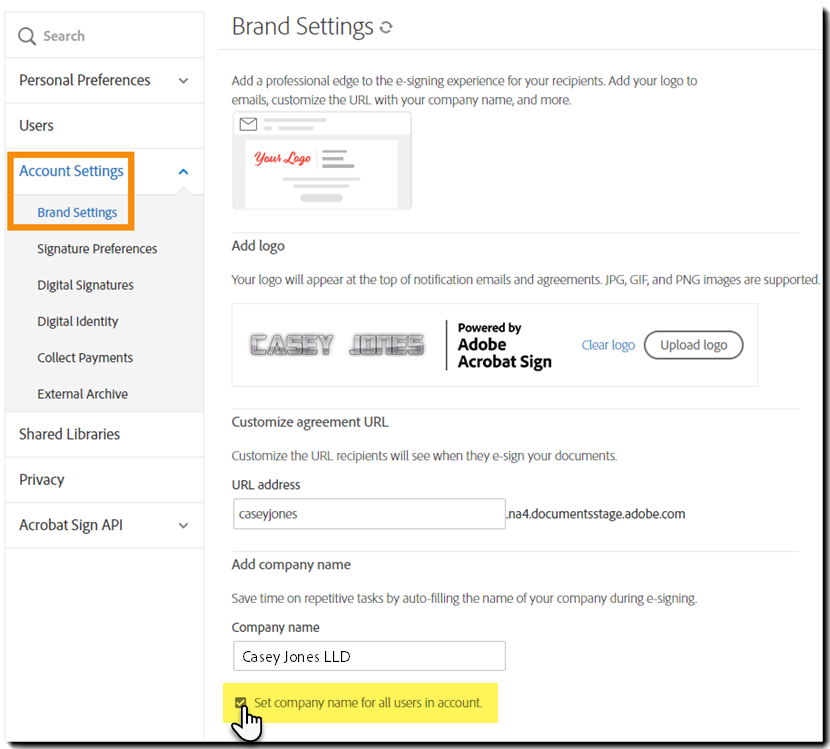Toggle Set company name for all users checkbox
This screenshot has width=830, height=749.
tap(240, 703)
